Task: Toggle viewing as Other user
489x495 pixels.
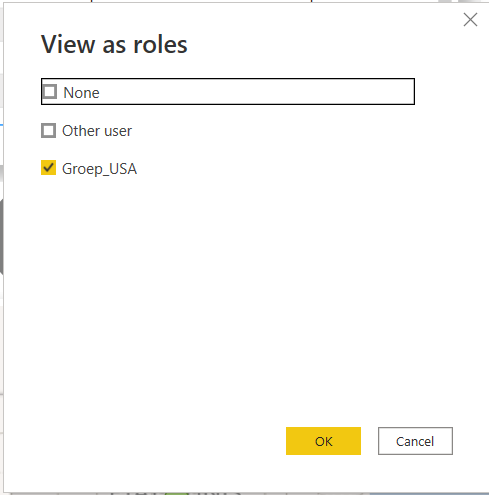Action: point(48,130)
